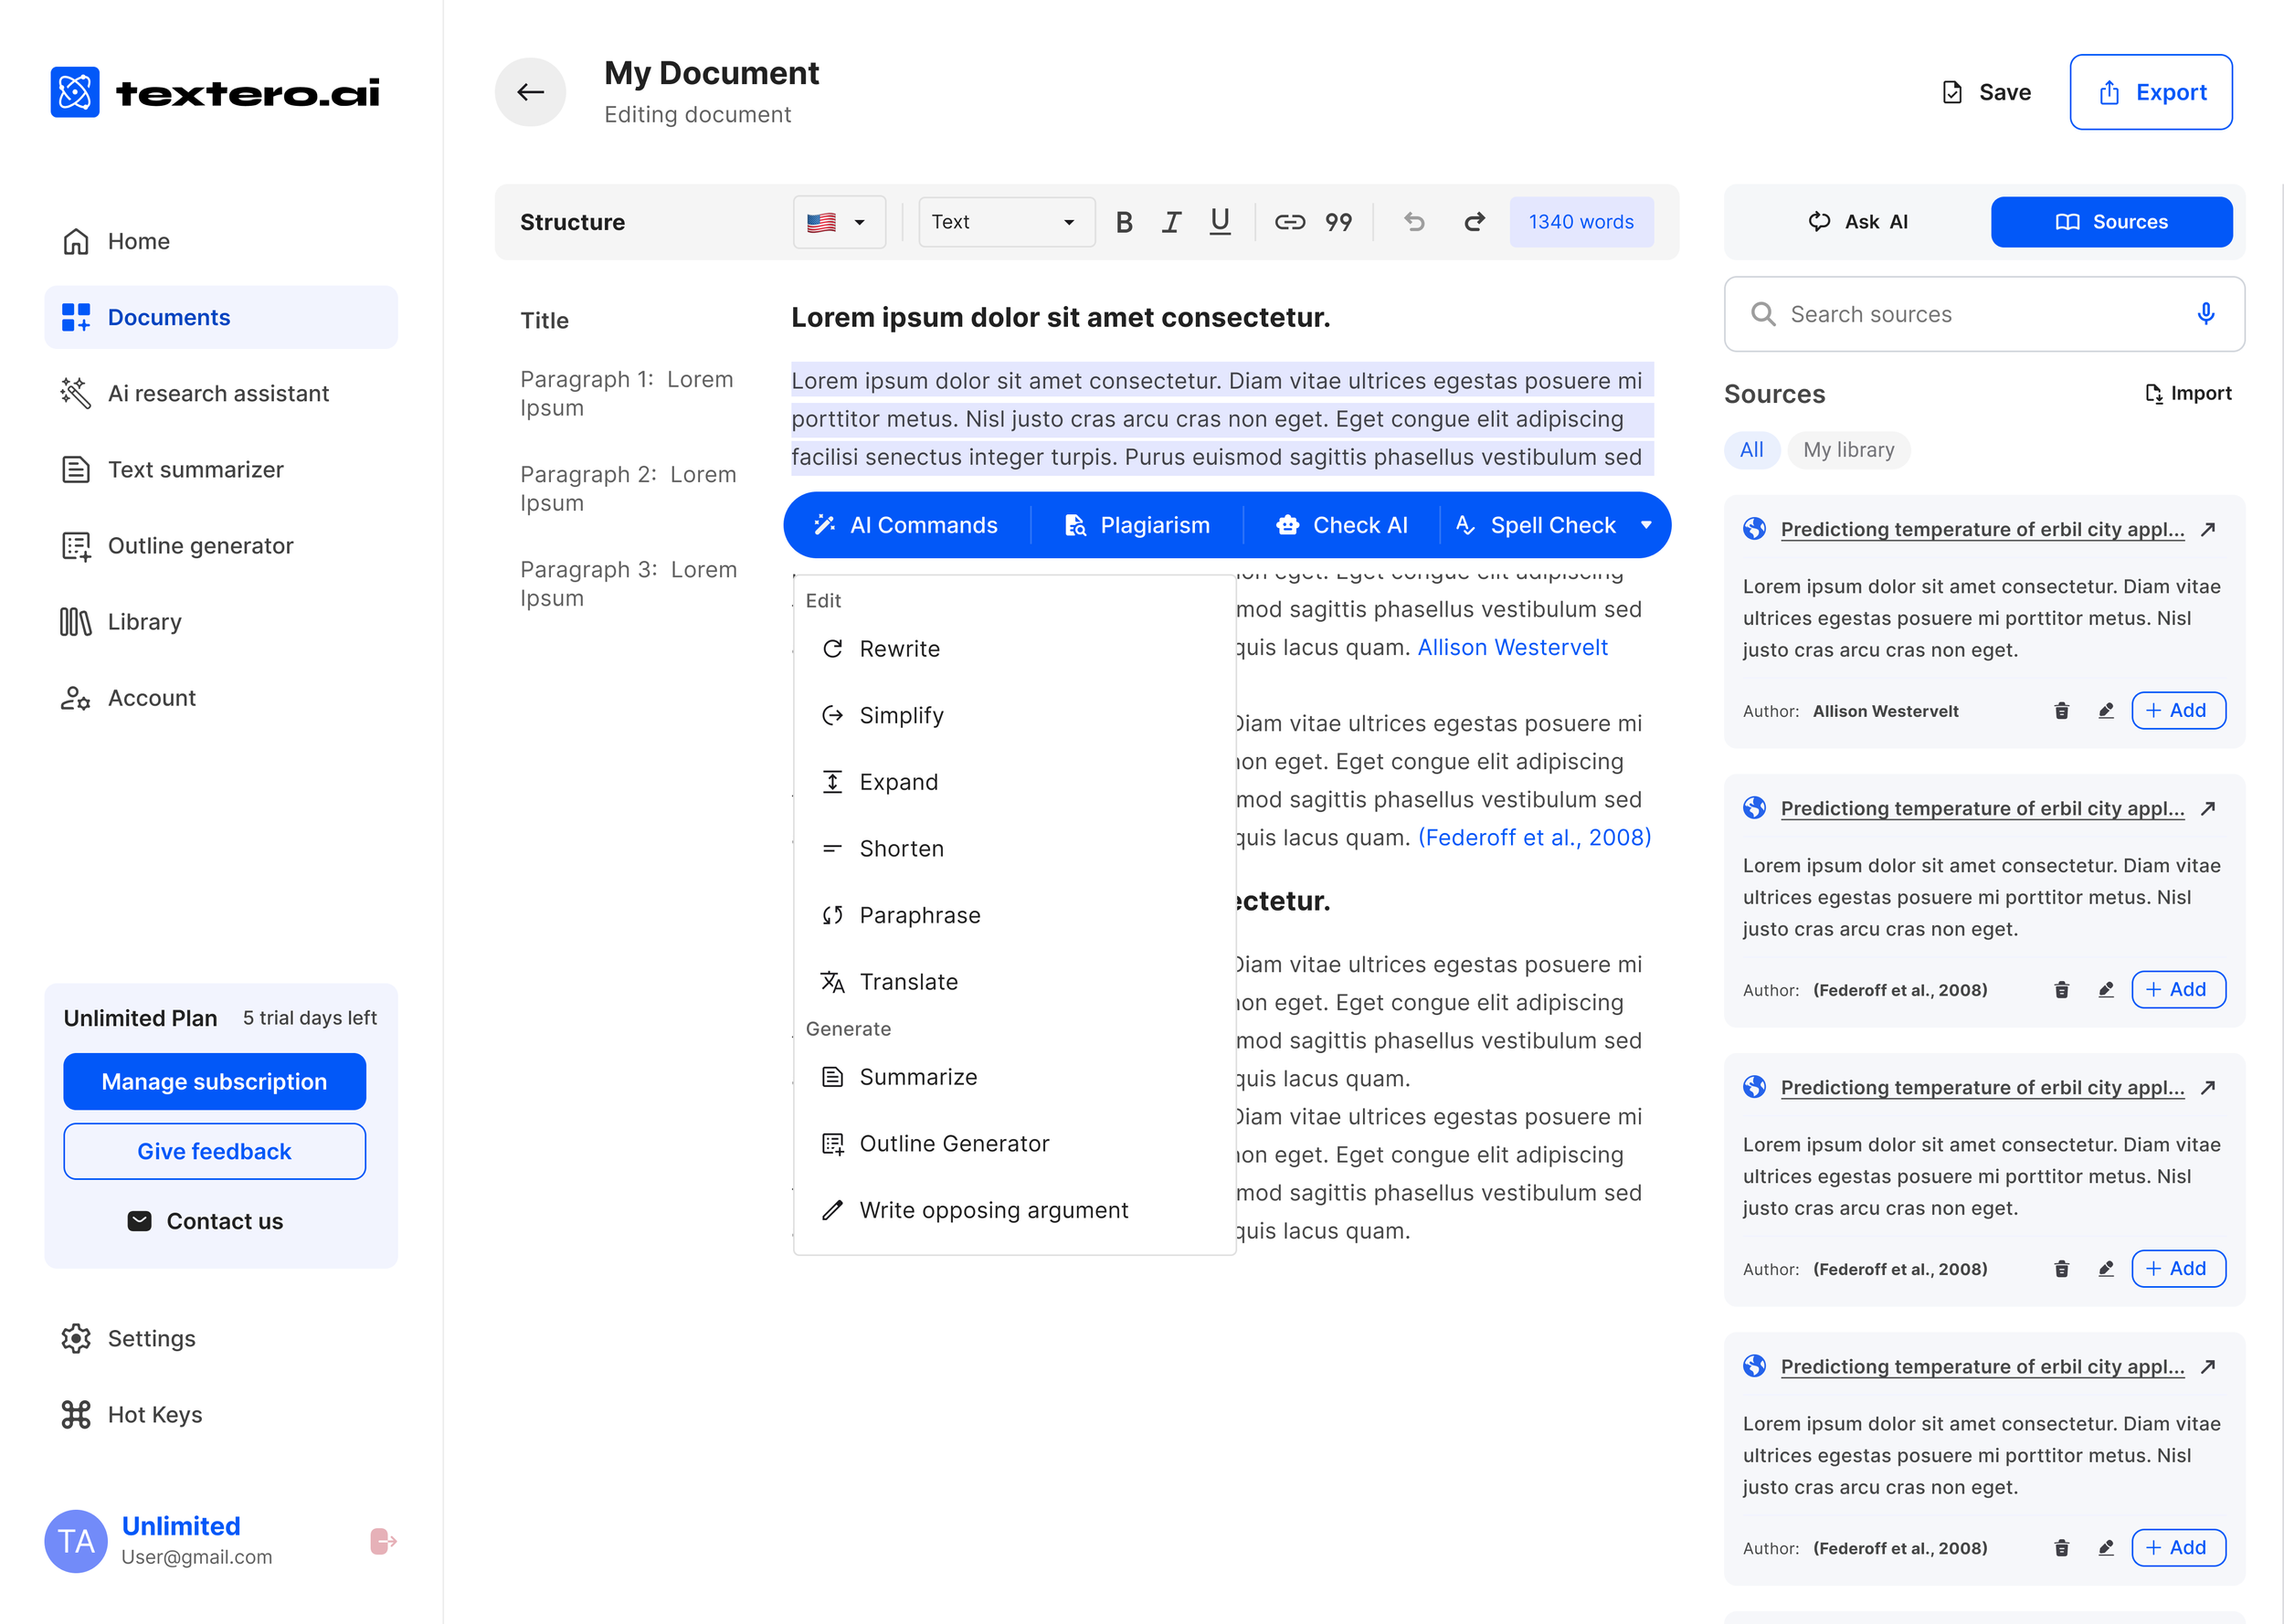Toggle underline formatting in toolbar
The width and height of the screenshot is (2284, 1624).
(x=1219, y=222)
